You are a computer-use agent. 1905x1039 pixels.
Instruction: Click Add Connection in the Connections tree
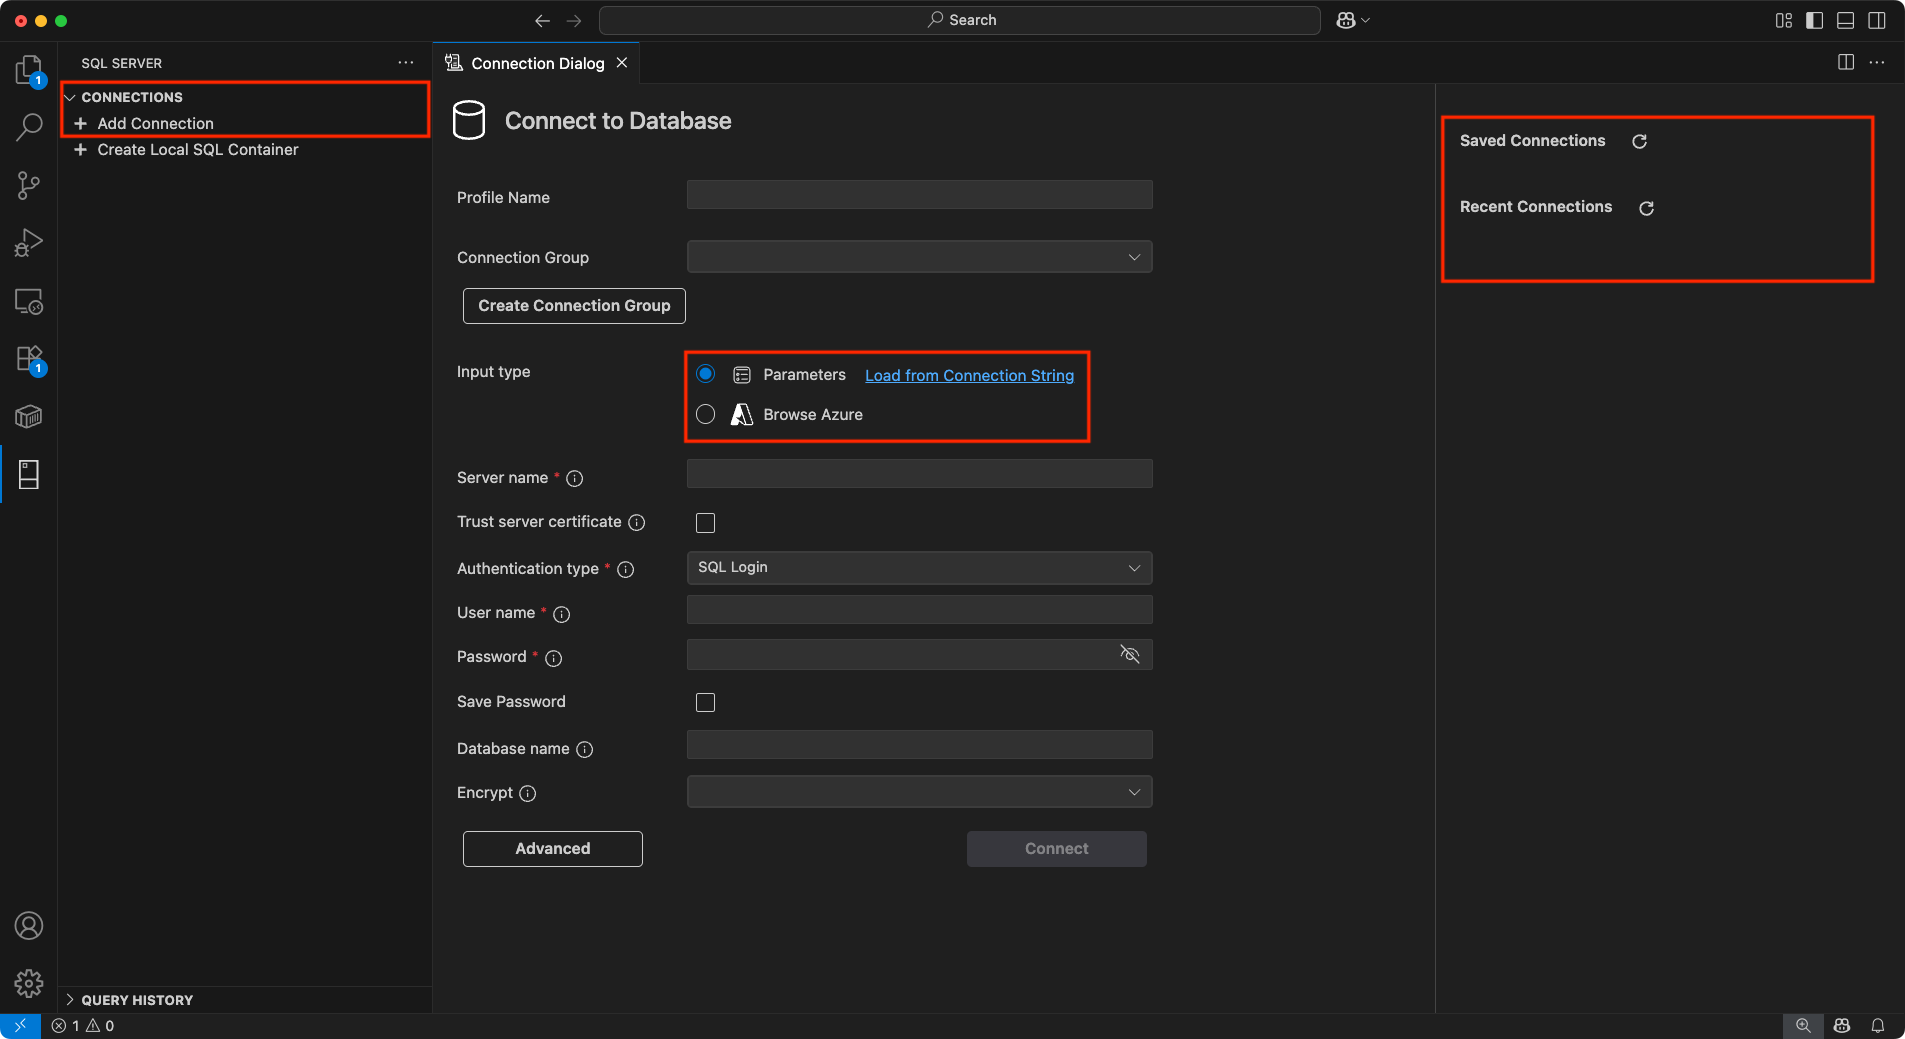point(155,124)
